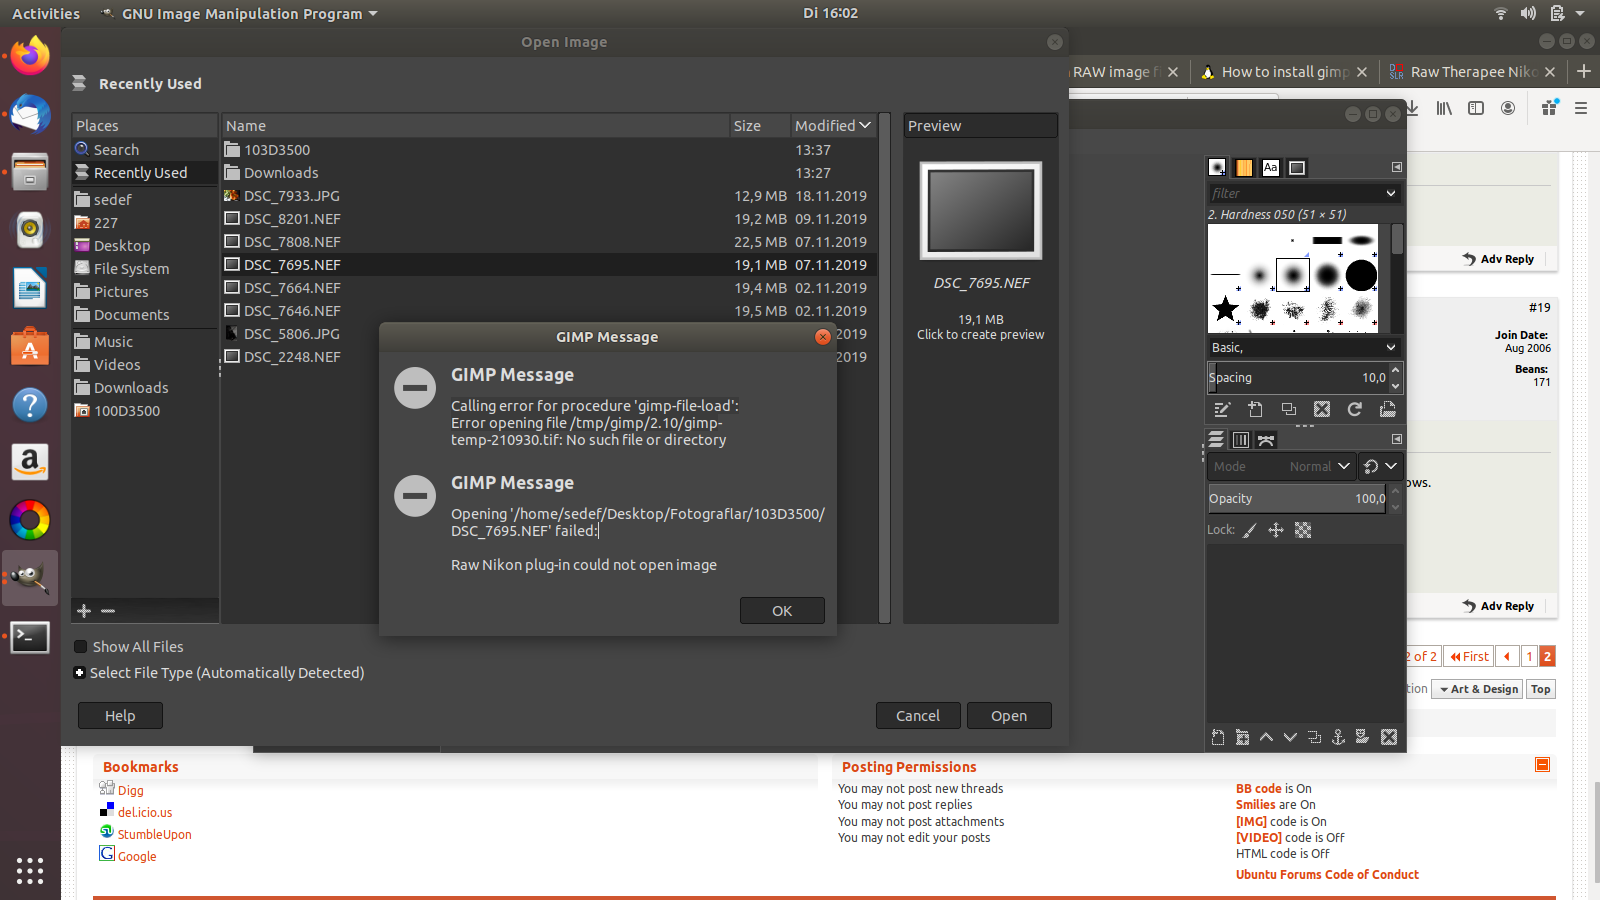
Task: Click the Anchor floating layer icon
Action: (1338, 738)
